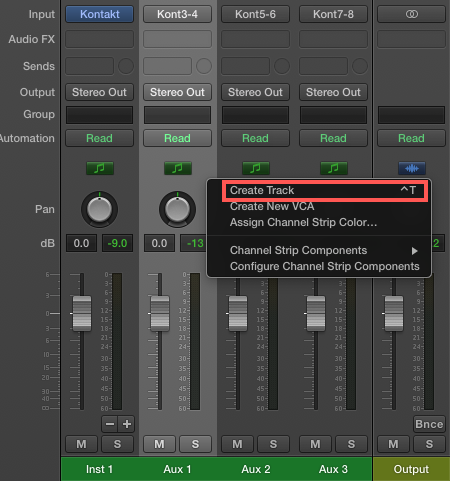
Task: Click the Audio FX slot on Aux 1
Action: tap(178, 39)
